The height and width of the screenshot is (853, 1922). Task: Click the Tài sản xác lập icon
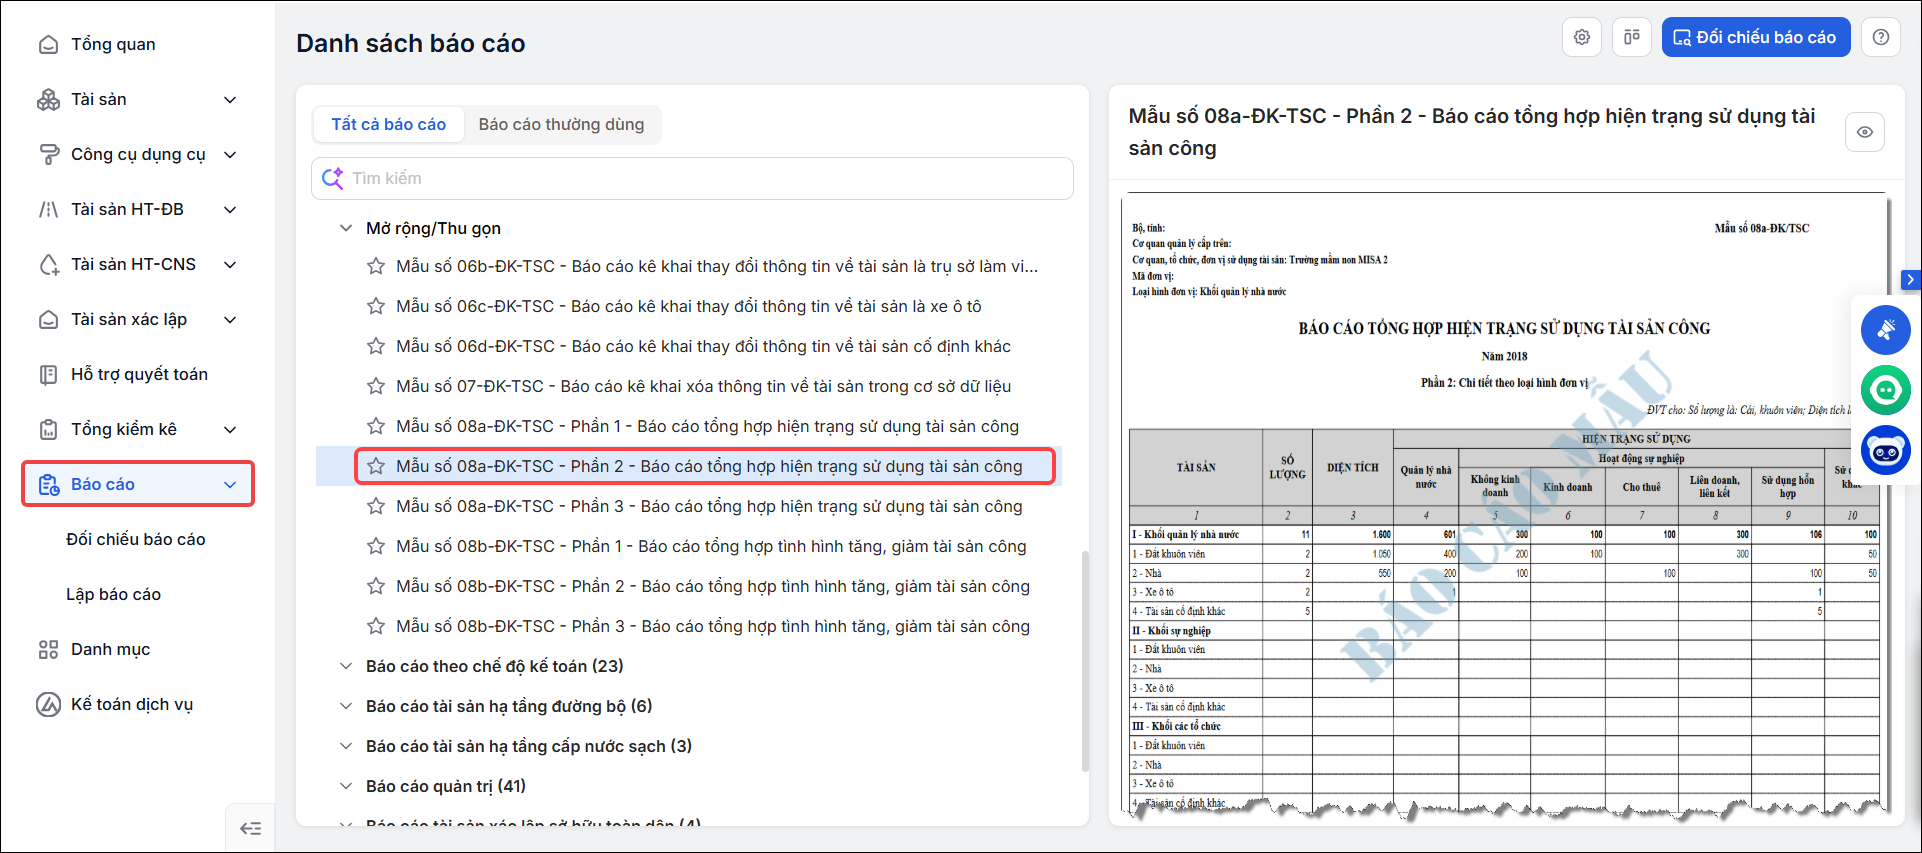[x=48, y=319]
